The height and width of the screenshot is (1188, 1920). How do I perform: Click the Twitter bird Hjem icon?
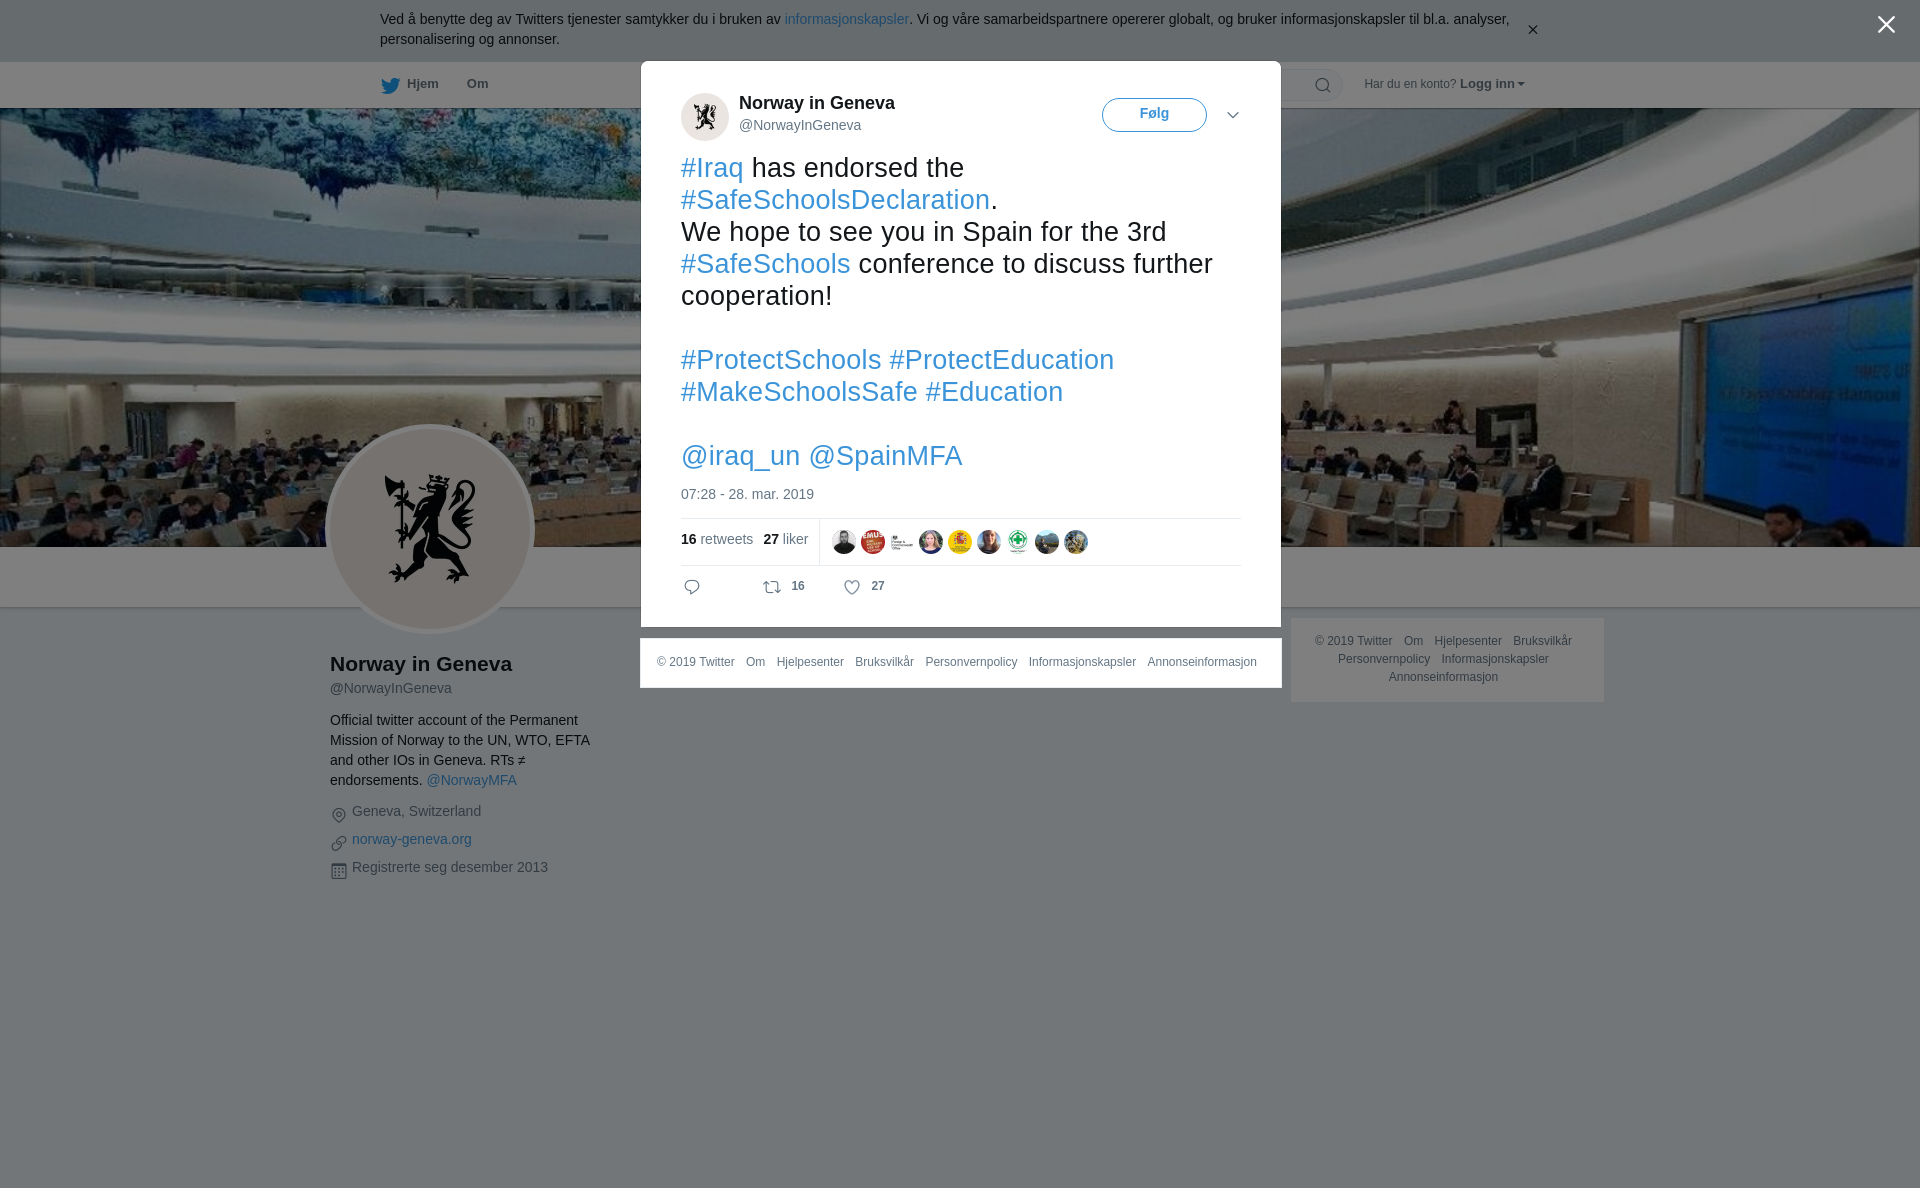[390, 85]
